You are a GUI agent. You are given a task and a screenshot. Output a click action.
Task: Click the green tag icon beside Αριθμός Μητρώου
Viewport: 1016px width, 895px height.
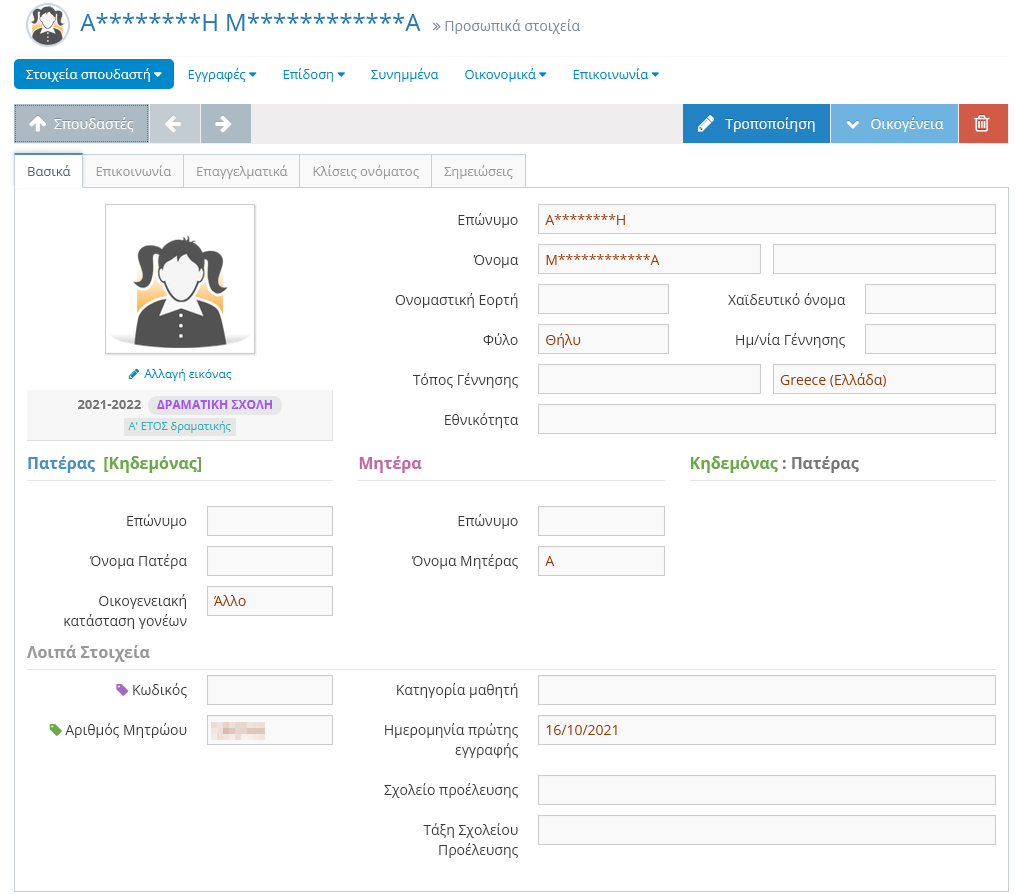(56, 730)
